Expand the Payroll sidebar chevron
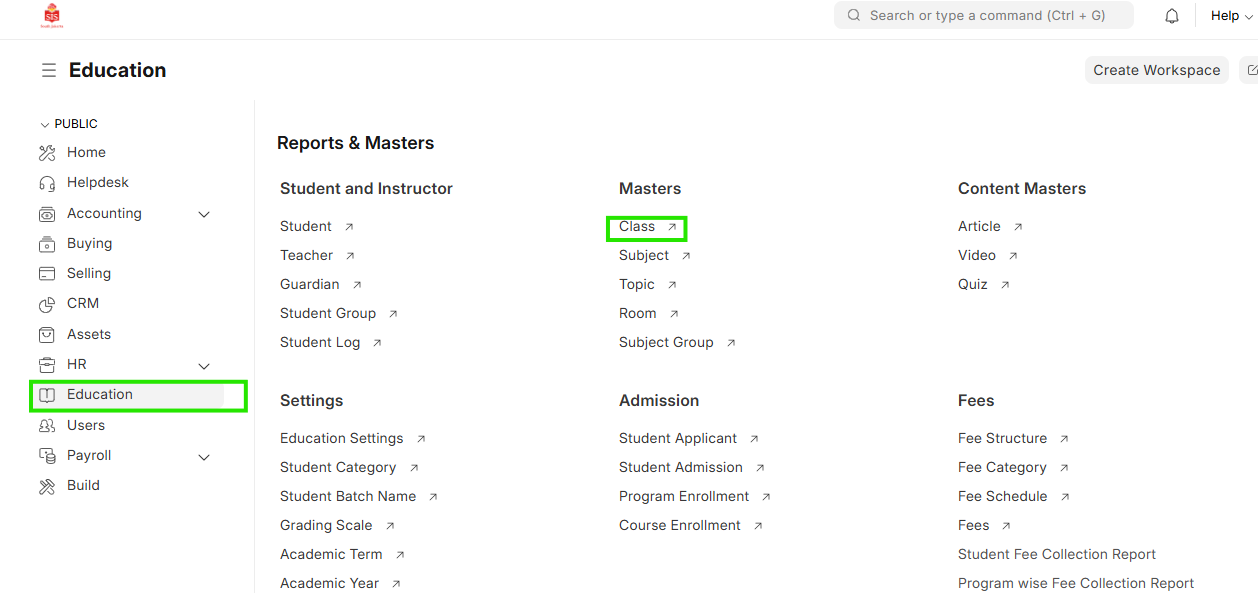 pyautogui.click(x=204, y=457)
